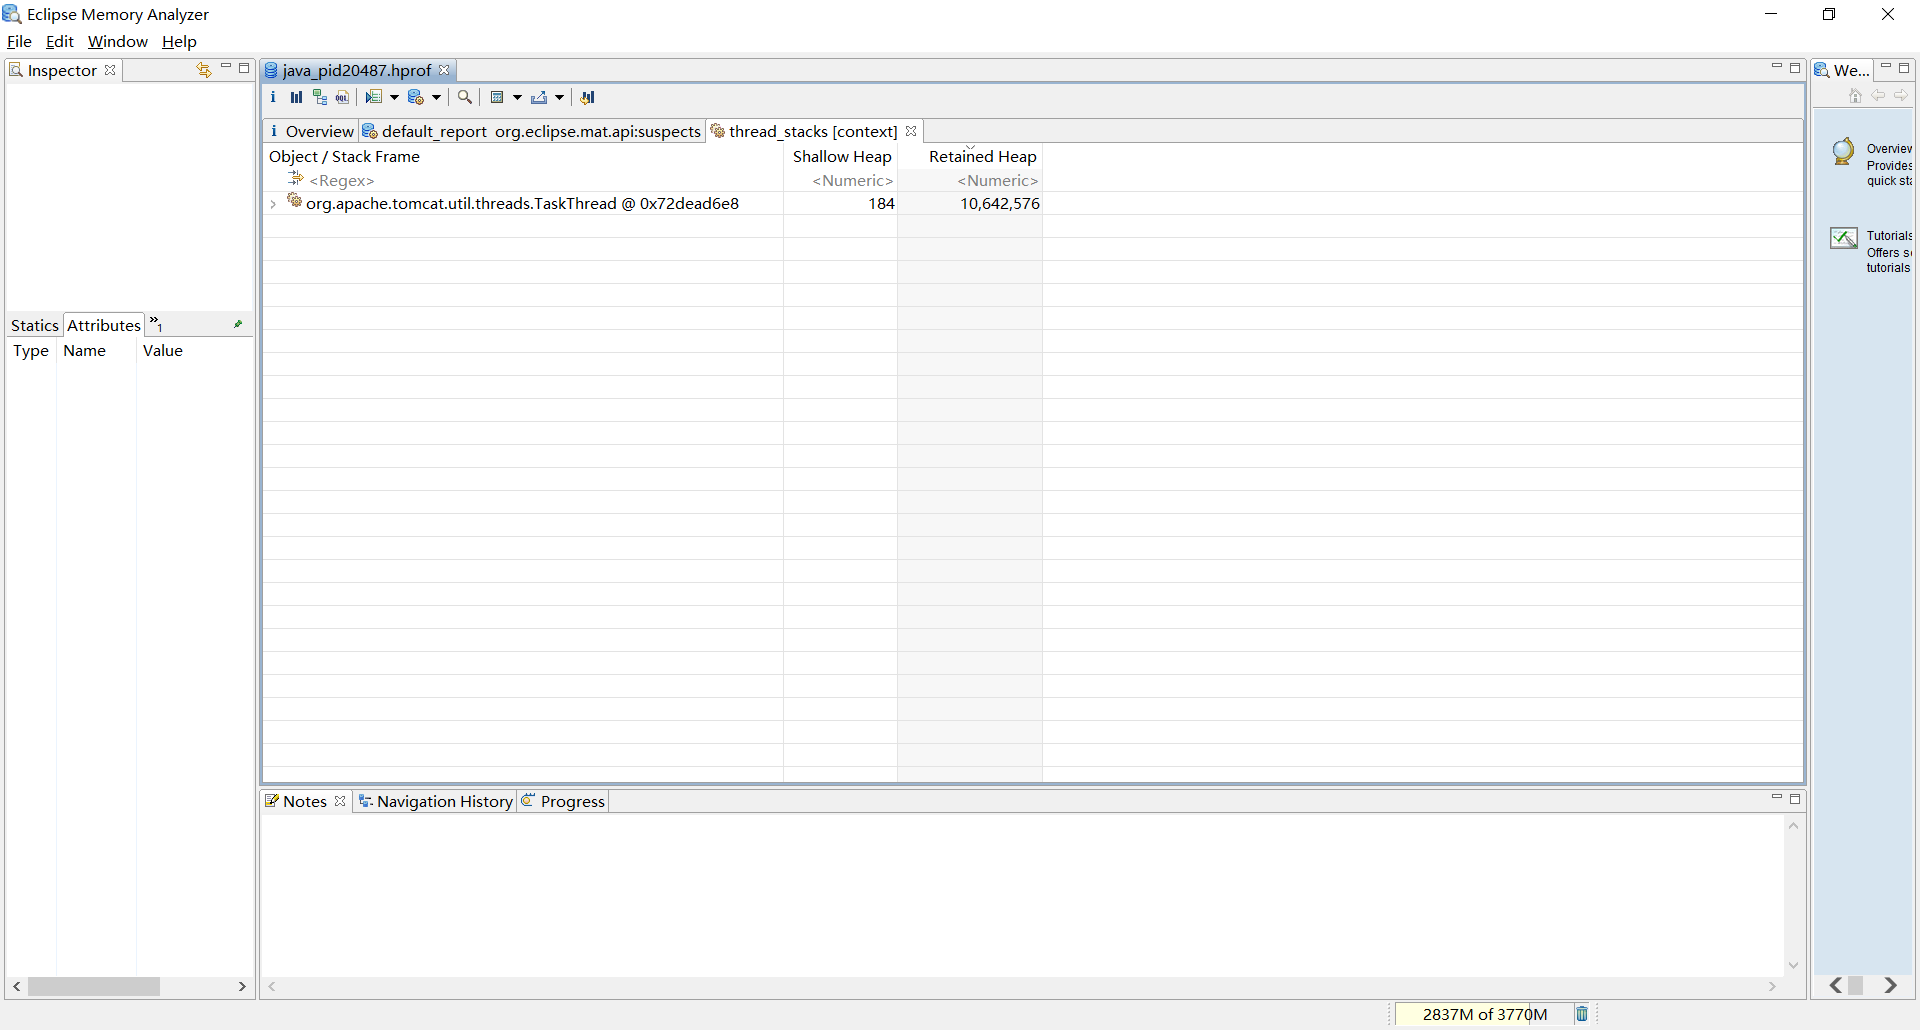The image size is (1920, 1030).
Task: Compare to another heap dump icon
Action: pos(588,97)
